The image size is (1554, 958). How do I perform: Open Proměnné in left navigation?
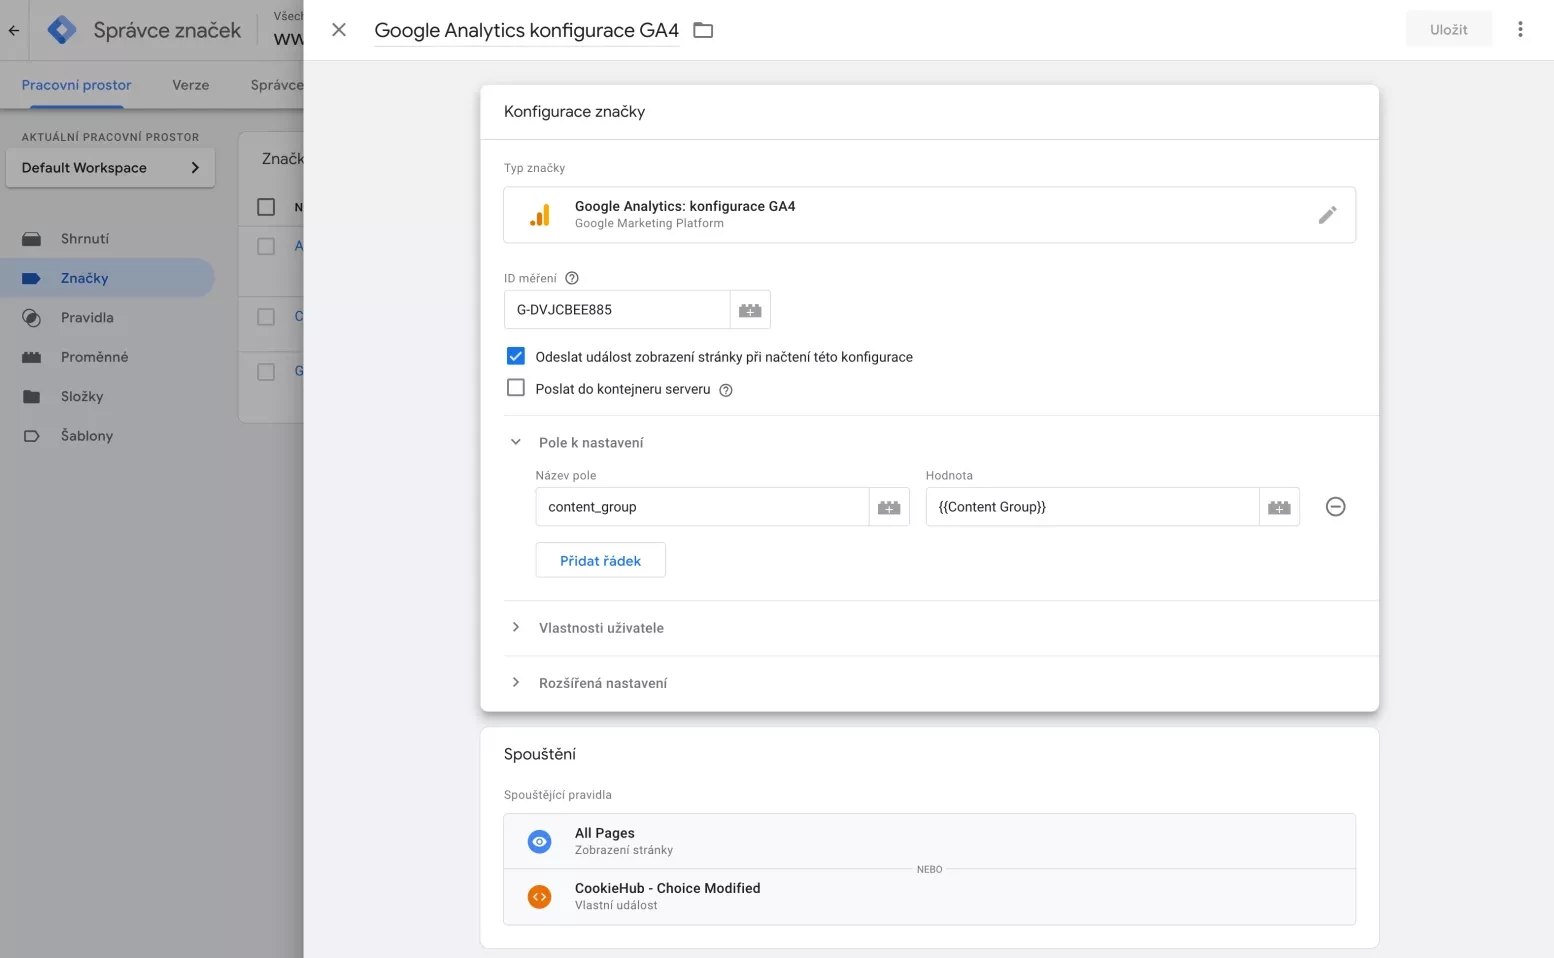click(x=94, y=357)
